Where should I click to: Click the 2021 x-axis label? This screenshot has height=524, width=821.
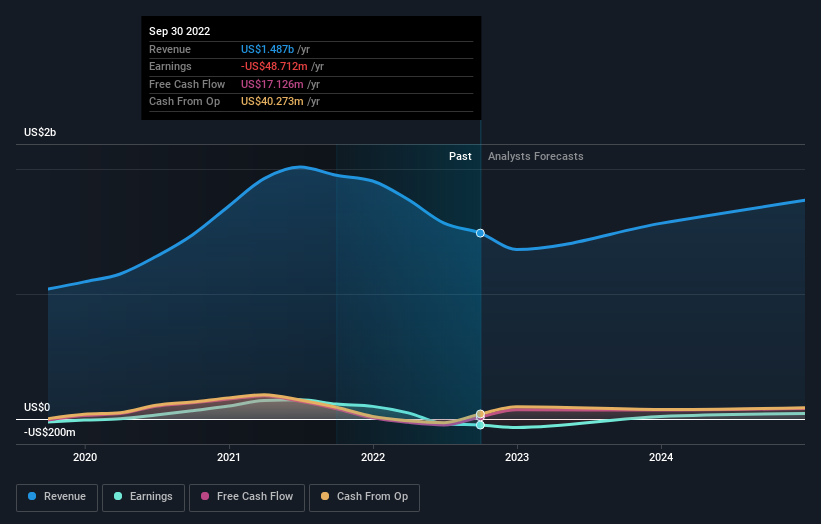tap(229, 457)
